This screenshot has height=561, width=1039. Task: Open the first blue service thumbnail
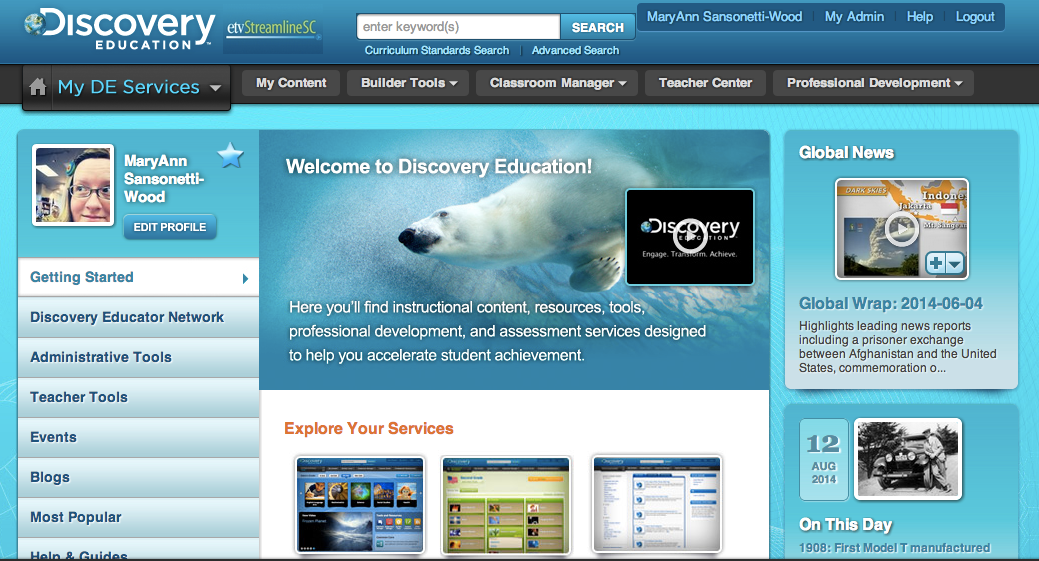coord(360,504)
